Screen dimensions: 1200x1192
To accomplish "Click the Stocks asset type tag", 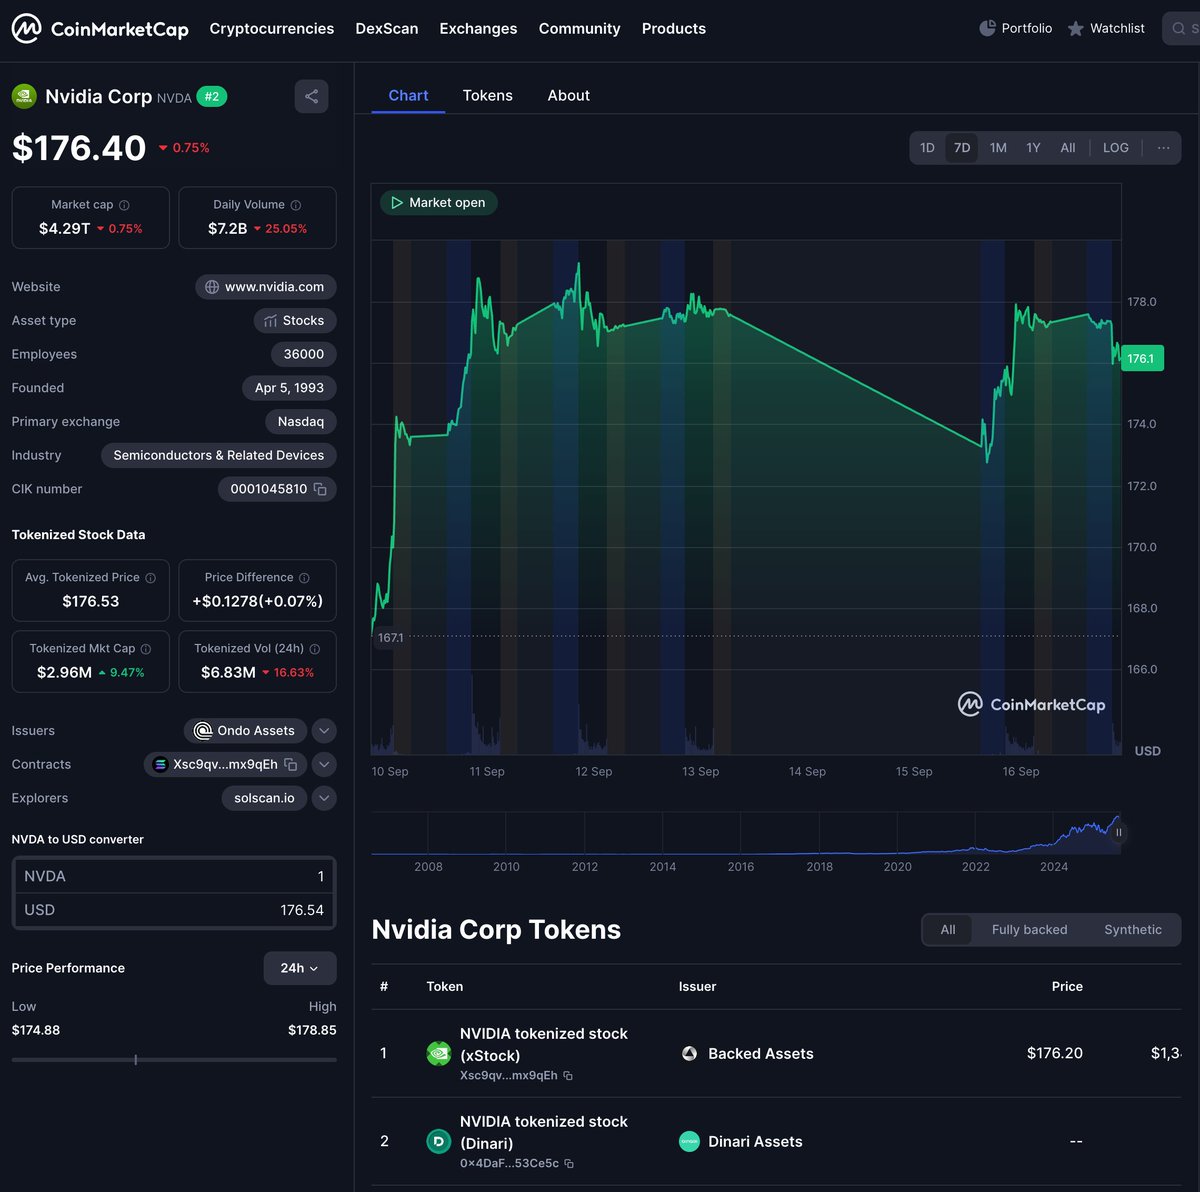I will 295,321.
